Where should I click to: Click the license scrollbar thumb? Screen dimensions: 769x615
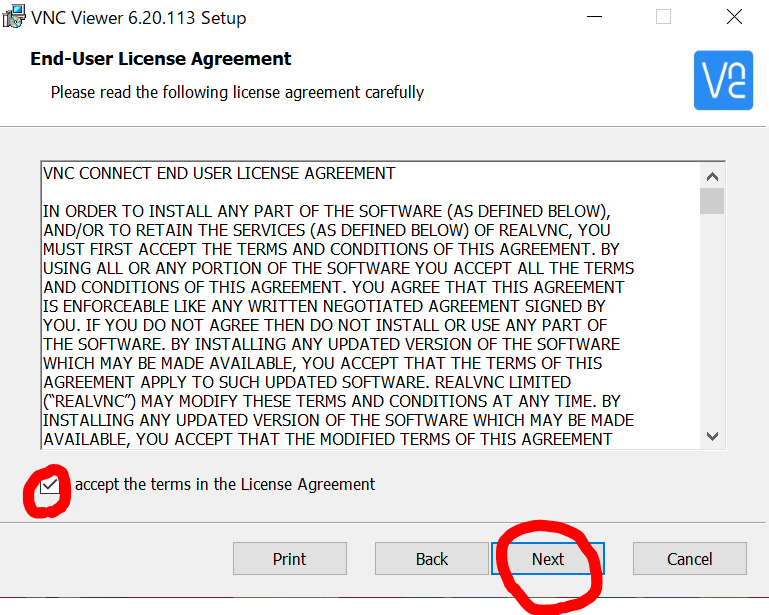712,201
